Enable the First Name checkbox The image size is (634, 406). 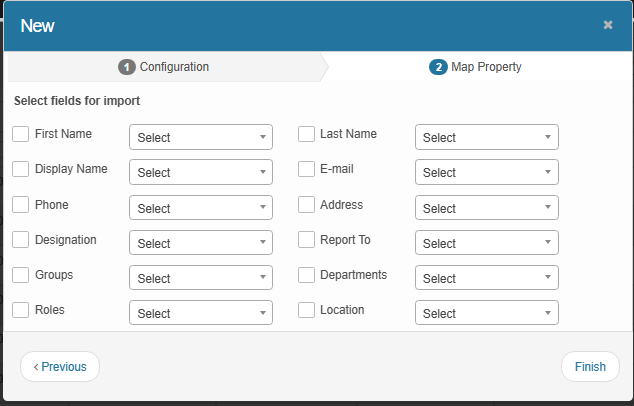pyautogui.click(x=21, y=134)
